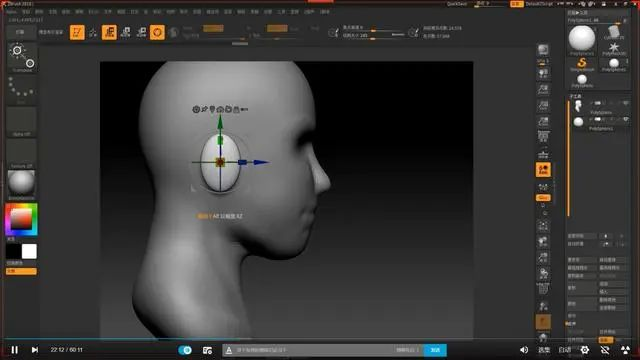Open the Z插件 menu

(x=309, y=12)
